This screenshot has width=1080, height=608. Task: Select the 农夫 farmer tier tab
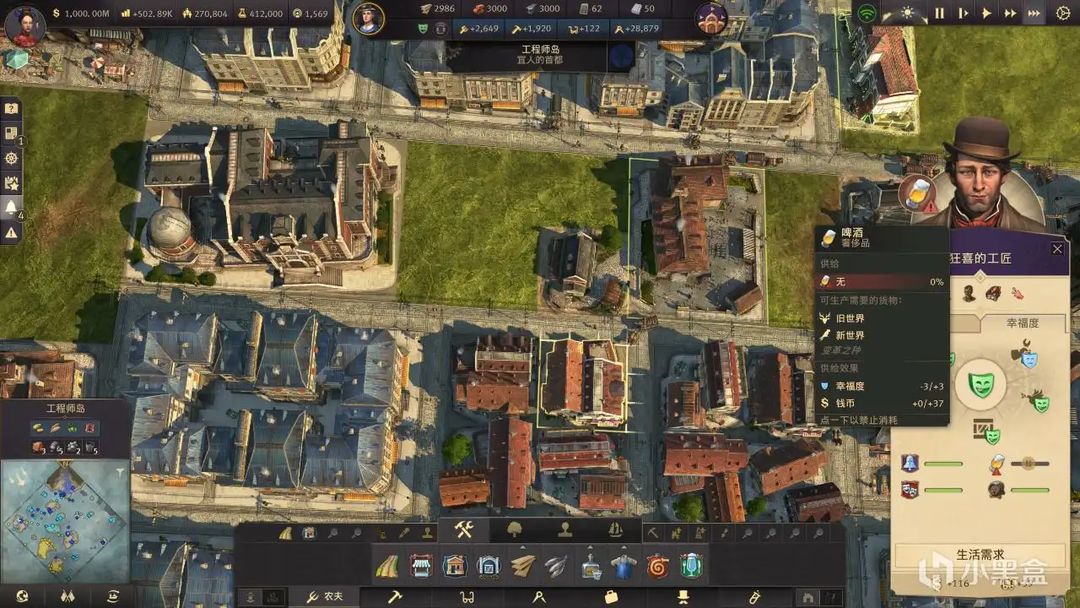click(324, 597)
